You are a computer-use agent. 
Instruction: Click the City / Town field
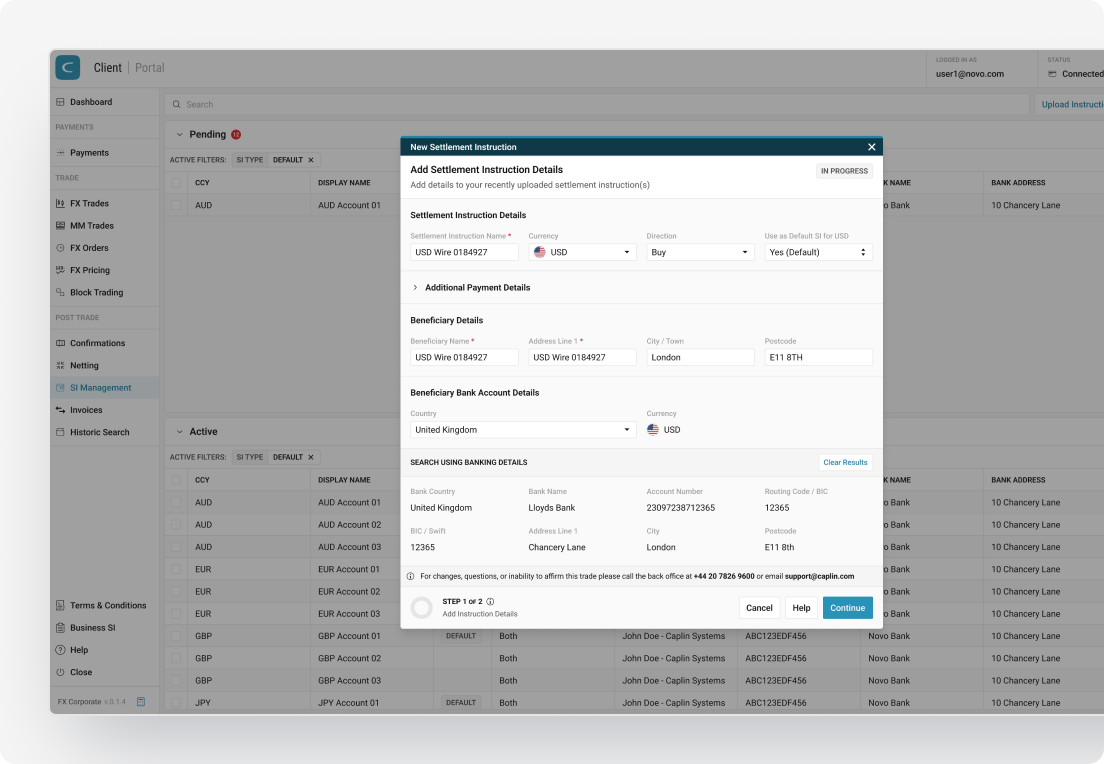[x=701, y=357]
